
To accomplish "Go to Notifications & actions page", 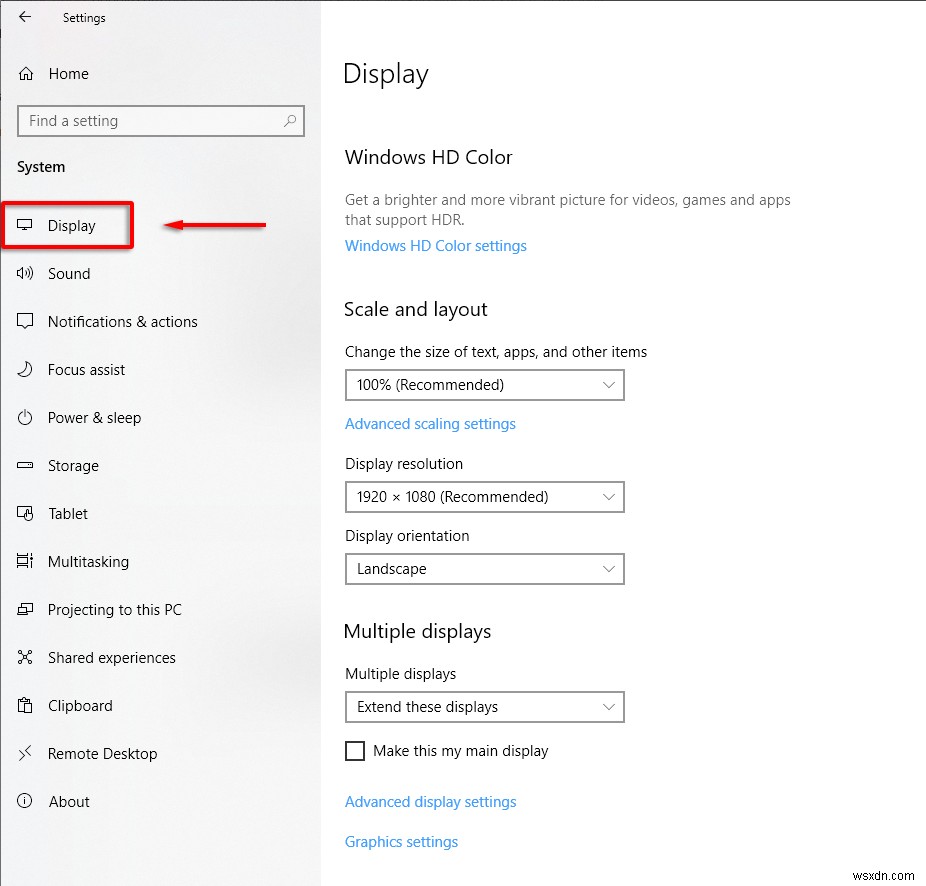I will [x=123, y=321].
